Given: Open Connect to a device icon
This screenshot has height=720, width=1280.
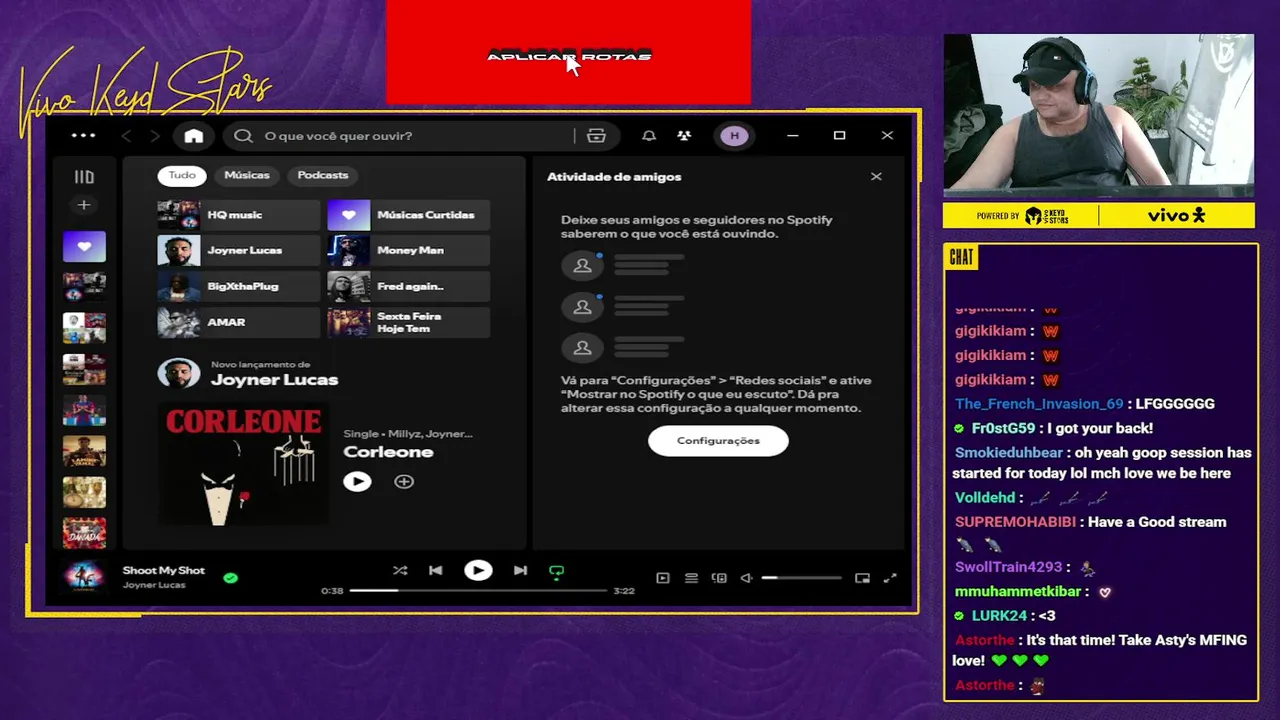Looking at the screenshot, I should click(x=719, y=578).
